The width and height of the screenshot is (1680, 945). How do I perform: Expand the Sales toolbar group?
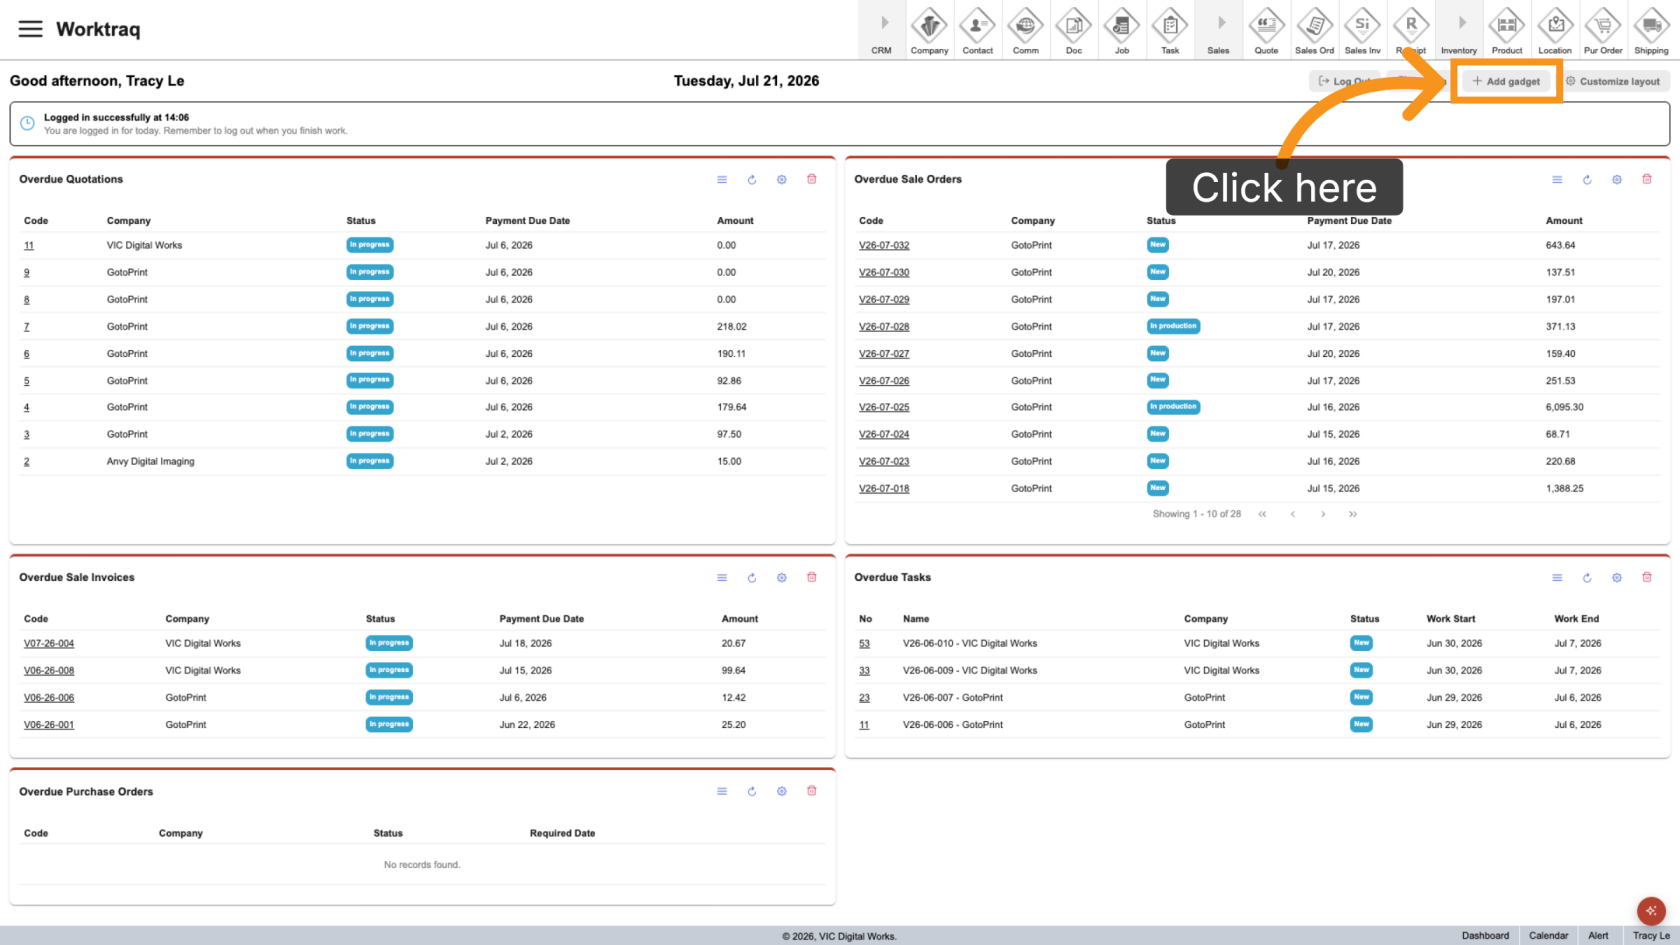point(1218,30)
